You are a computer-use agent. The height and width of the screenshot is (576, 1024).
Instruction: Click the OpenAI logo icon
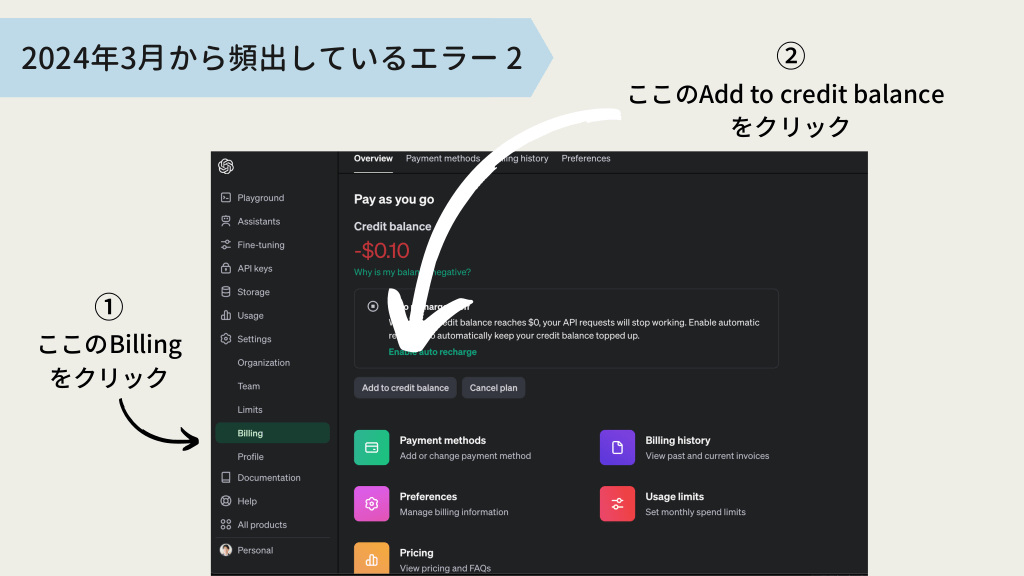(226, 166)
